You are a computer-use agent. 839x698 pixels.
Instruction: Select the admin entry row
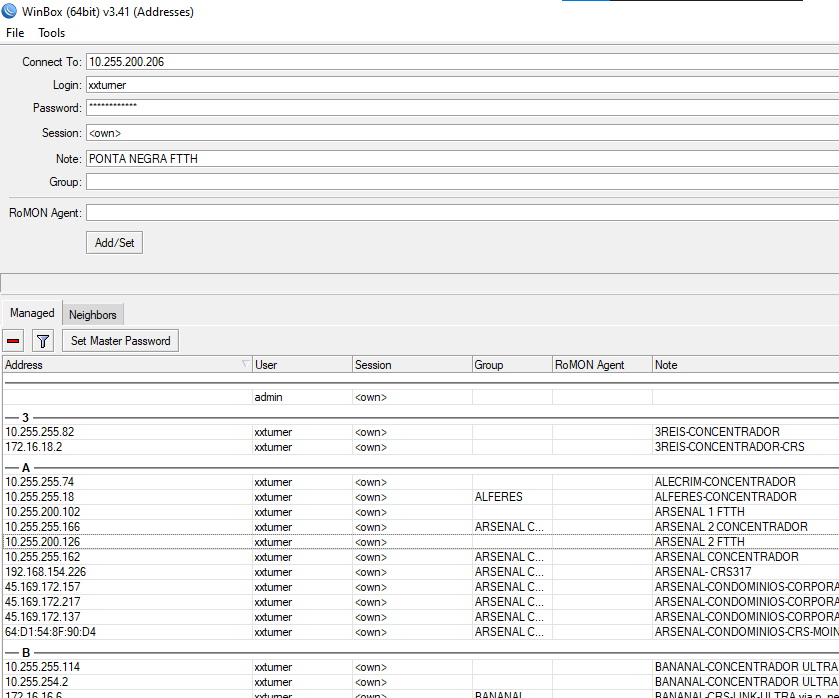[421, 397]
